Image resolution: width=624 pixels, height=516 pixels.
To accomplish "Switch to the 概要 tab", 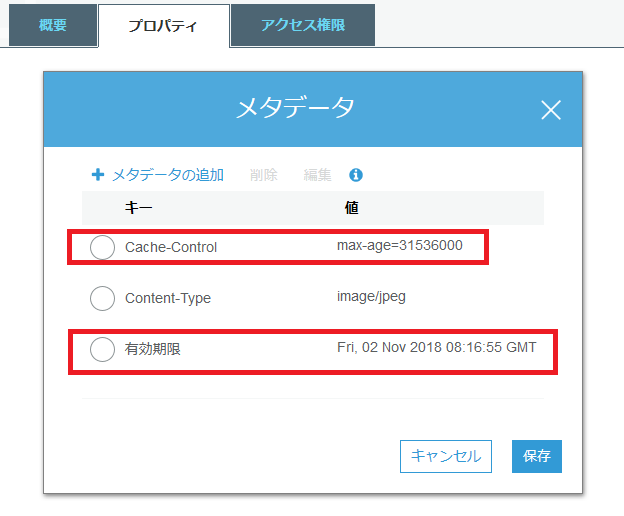I will tap(53, 25).
